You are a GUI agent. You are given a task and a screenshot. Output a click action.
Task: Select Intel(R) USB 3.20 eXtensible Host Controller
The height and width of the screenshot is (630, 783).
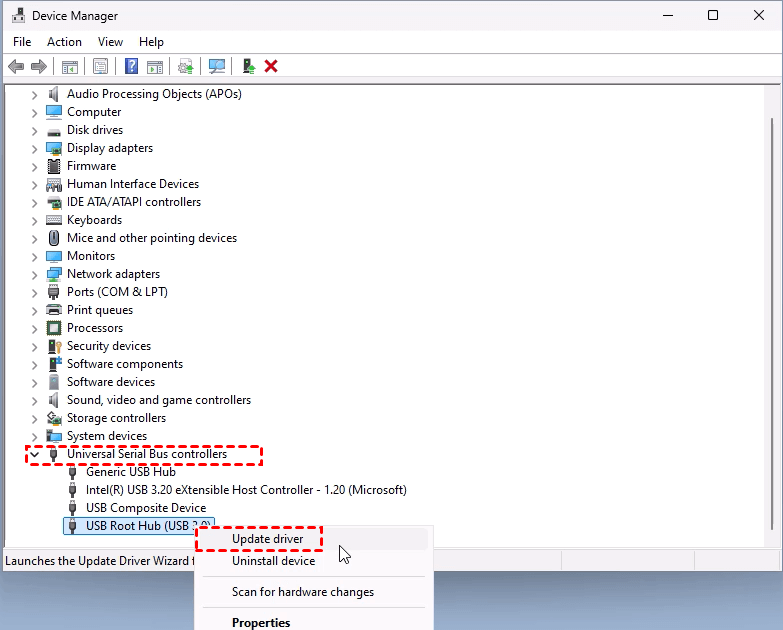[246, 490]
